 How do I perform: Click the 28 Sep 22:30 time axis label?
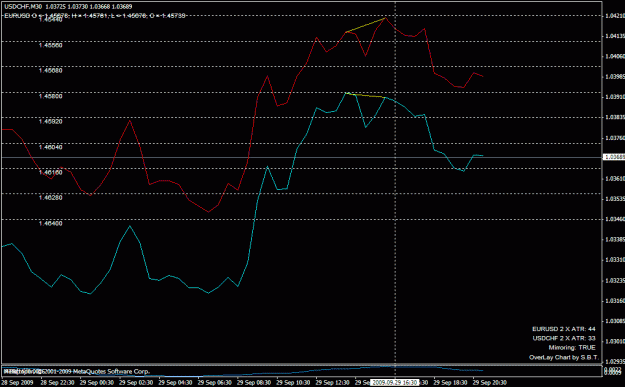tap(57, 383)
